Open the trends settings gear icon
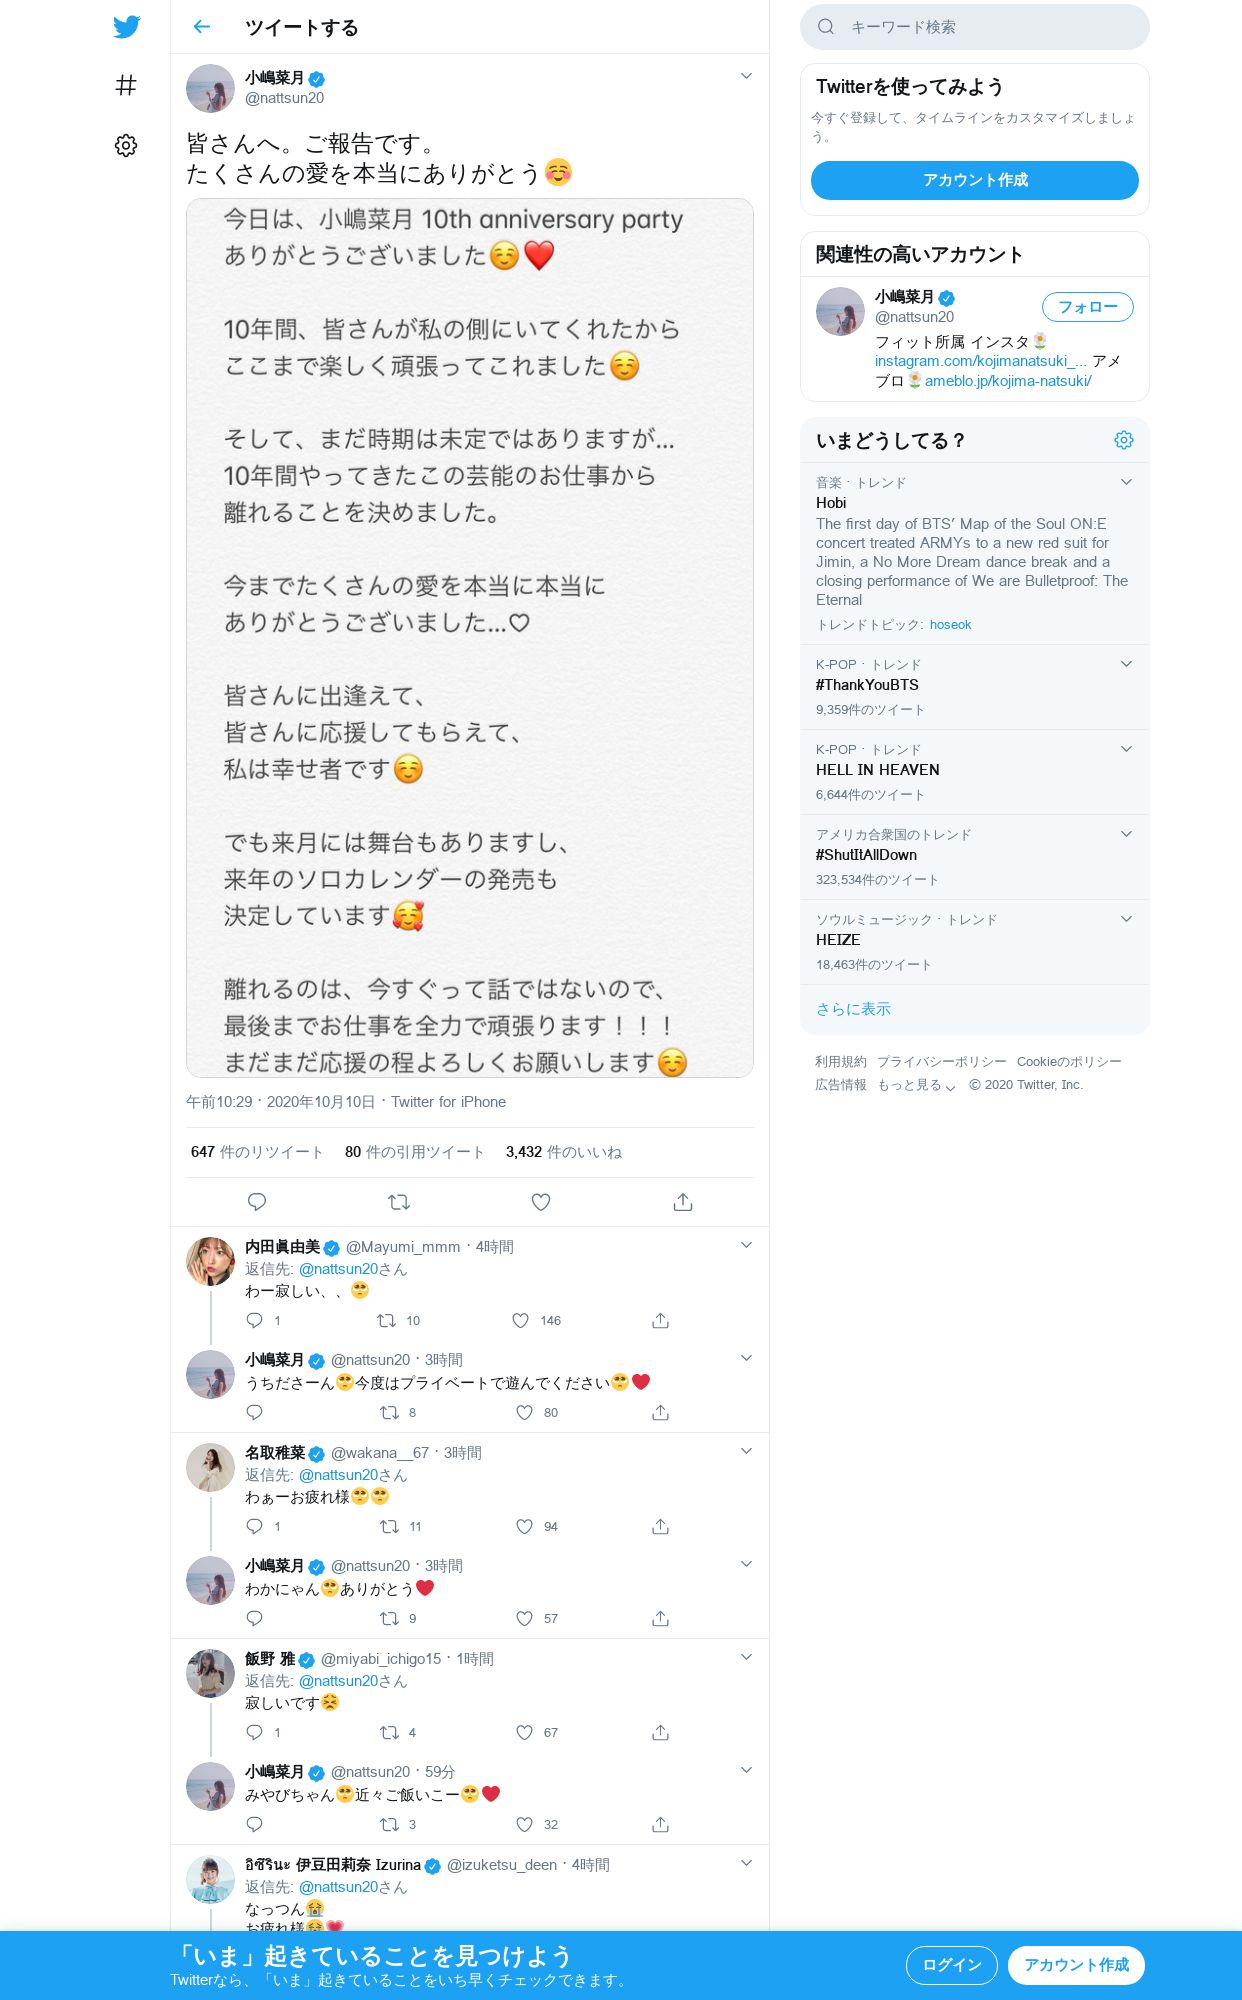The height and width of the screenshot is (2000, 1242). coord(1124,440)
